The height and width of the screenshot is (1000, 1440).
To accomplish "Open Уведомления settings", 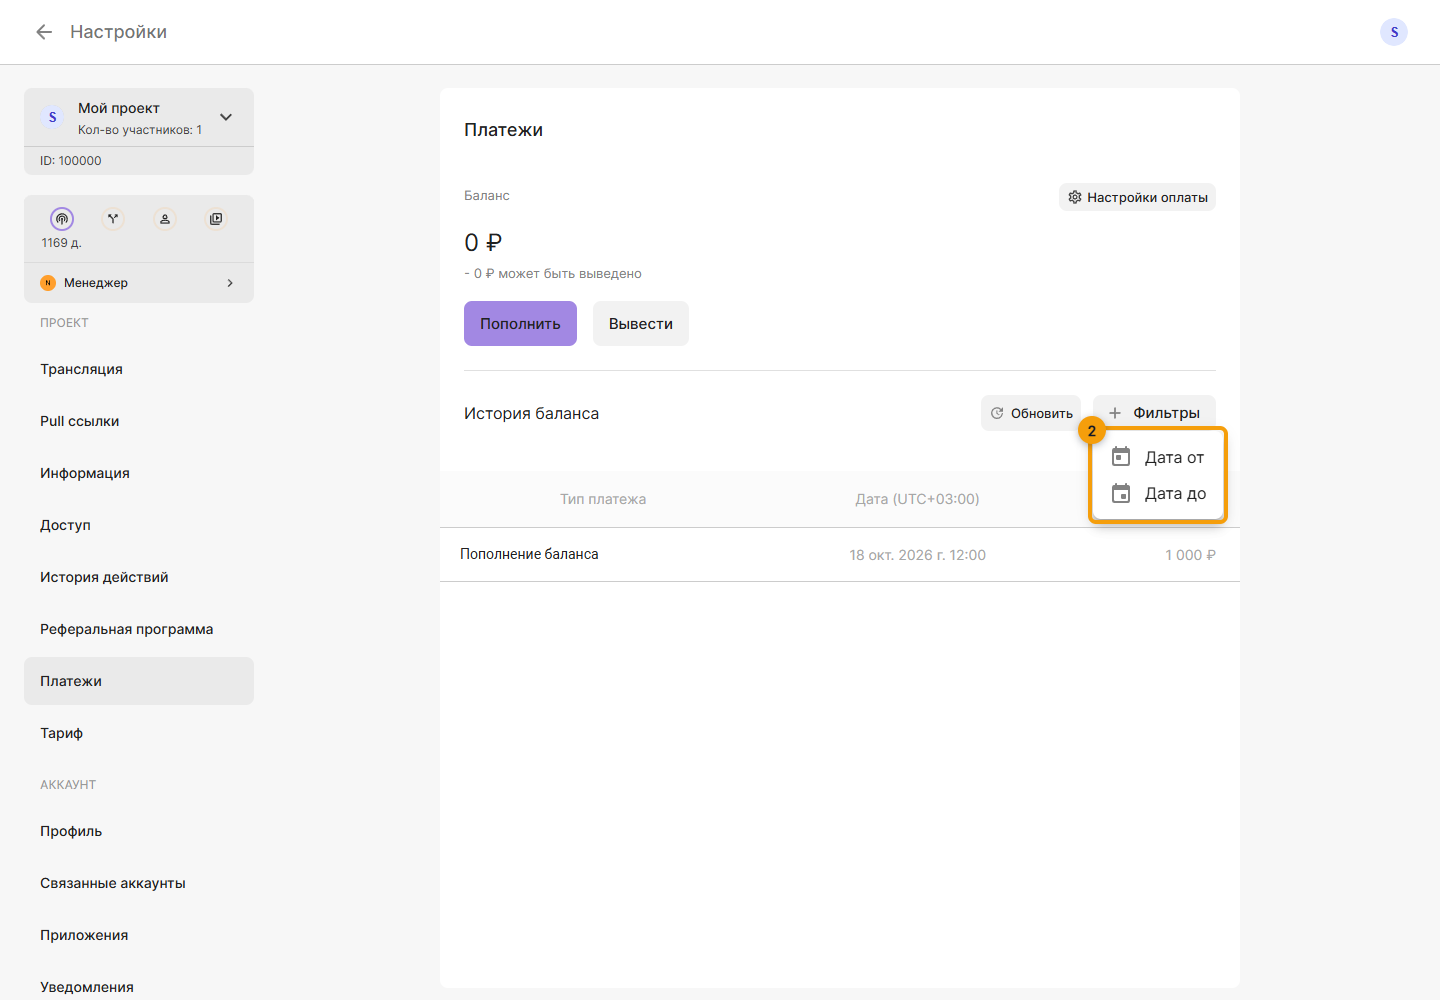I will point(139,985).
